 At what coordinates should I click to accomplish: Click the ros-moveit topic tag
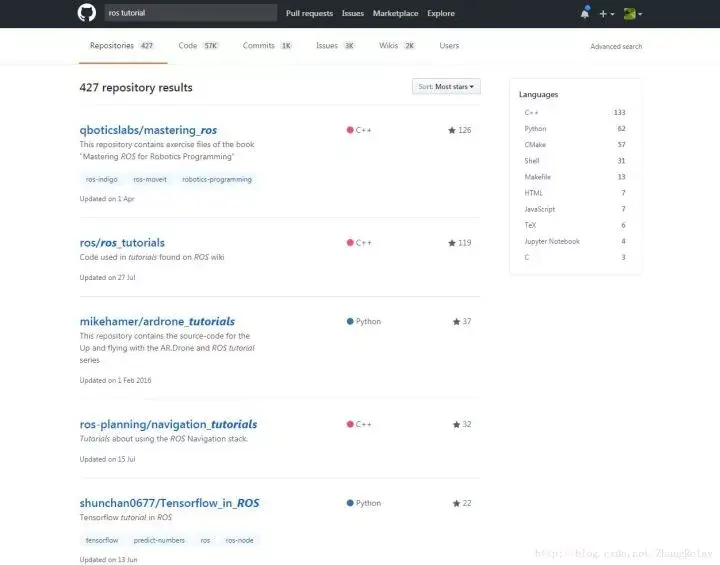(x=149, y=180)
